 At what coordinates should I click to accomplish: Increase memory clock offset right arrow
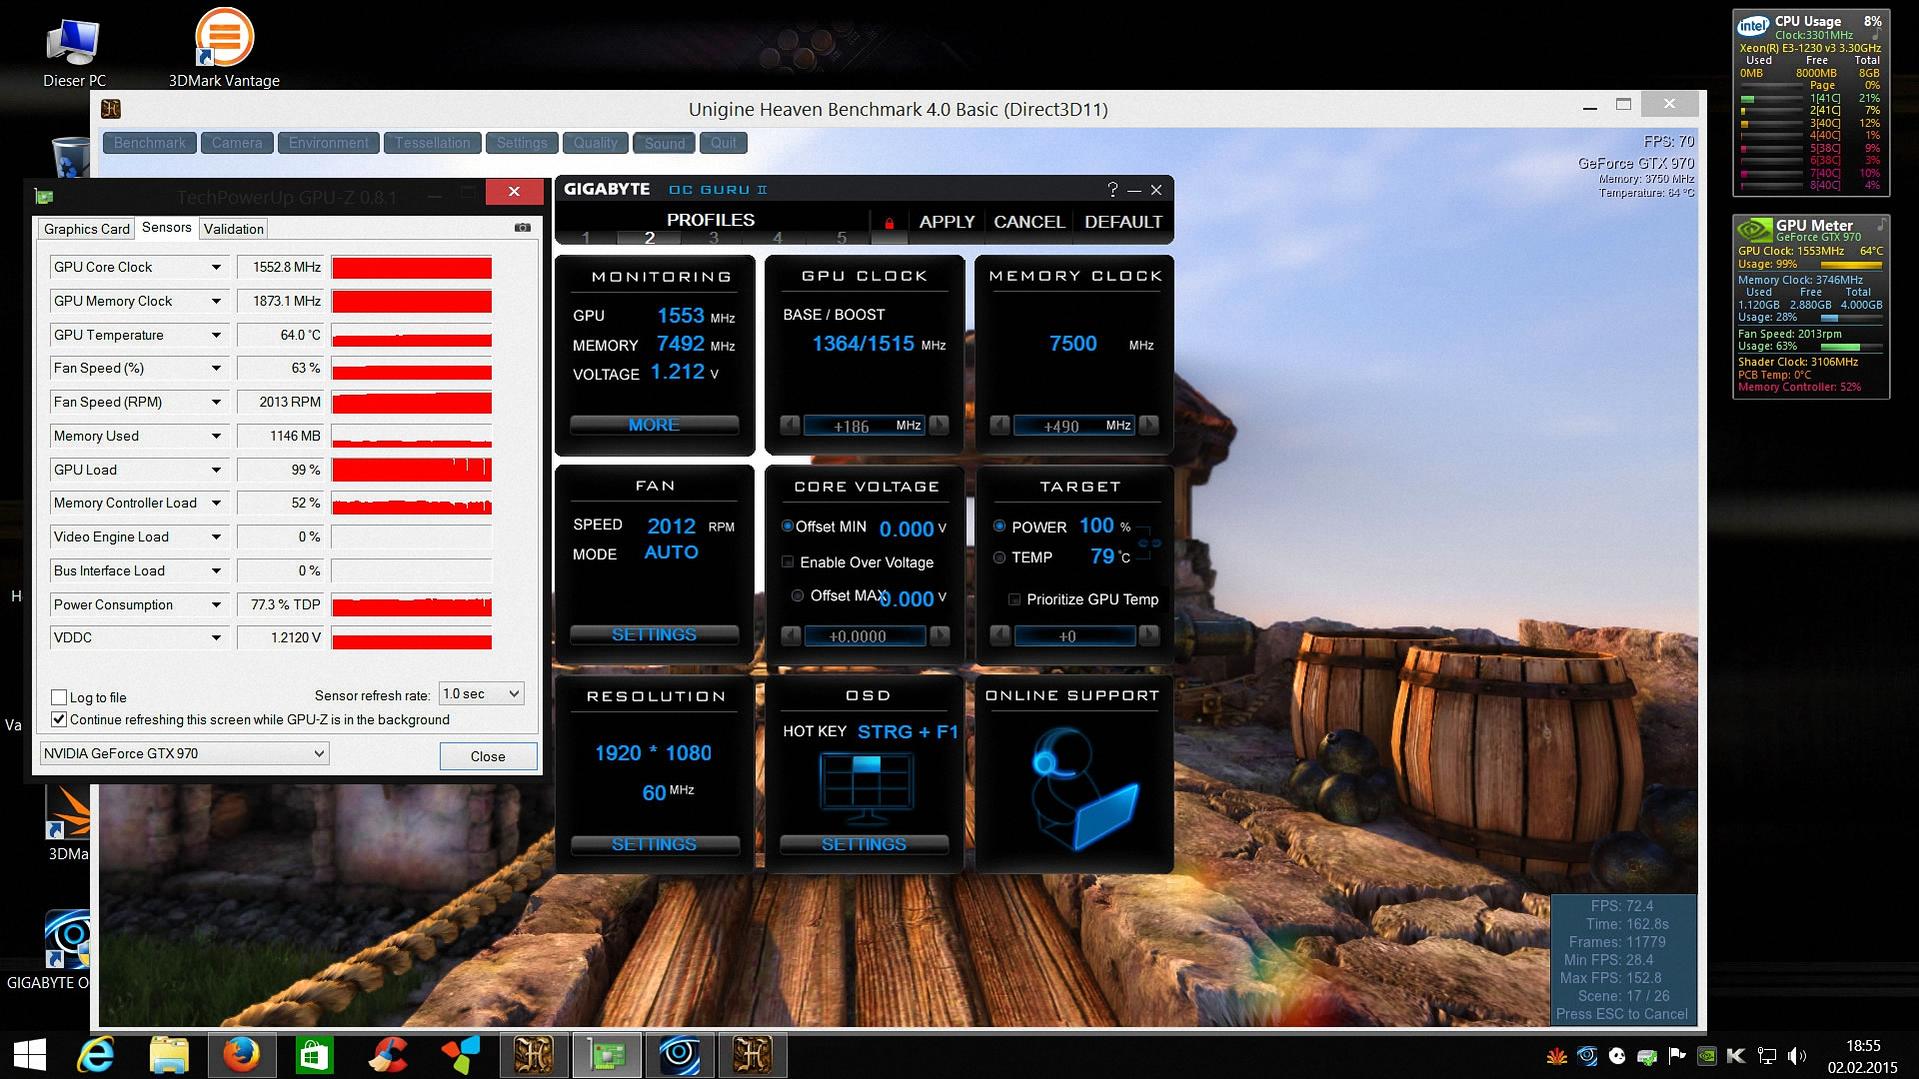pos(1149,425)
